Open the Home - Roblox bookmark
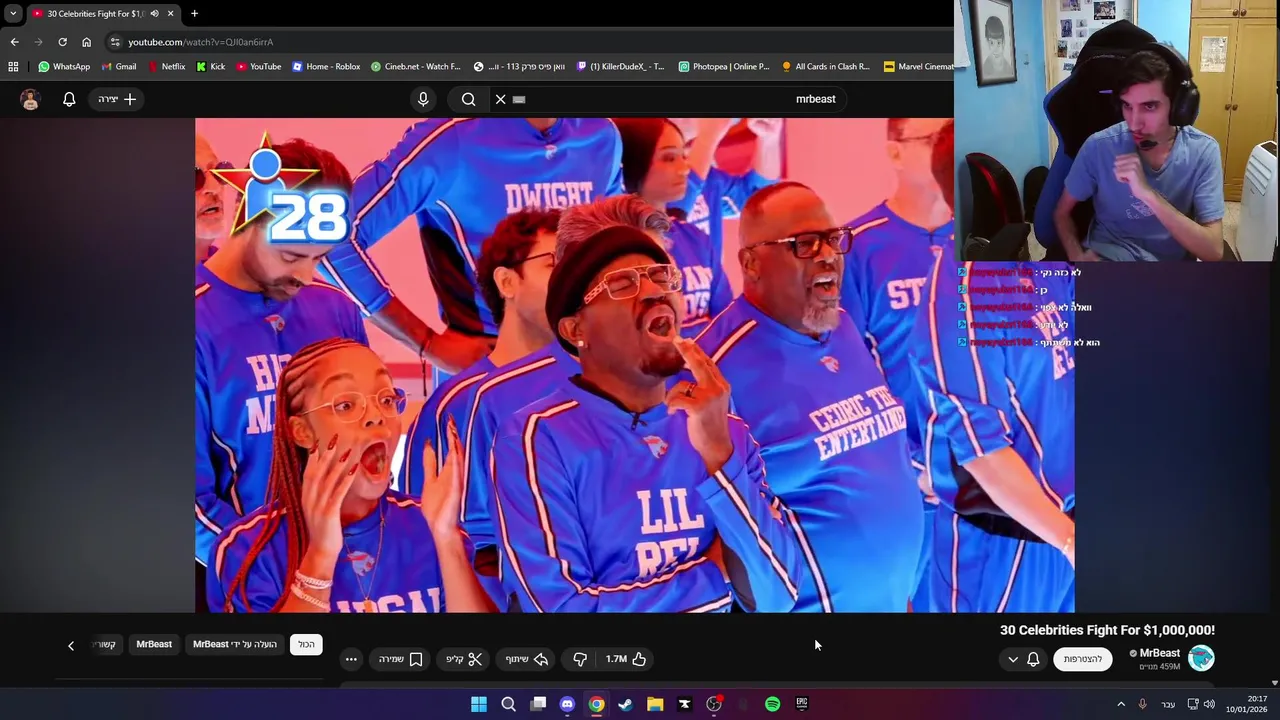The image size is (1280, 720). pyautogui.click(x=326, y=67)
